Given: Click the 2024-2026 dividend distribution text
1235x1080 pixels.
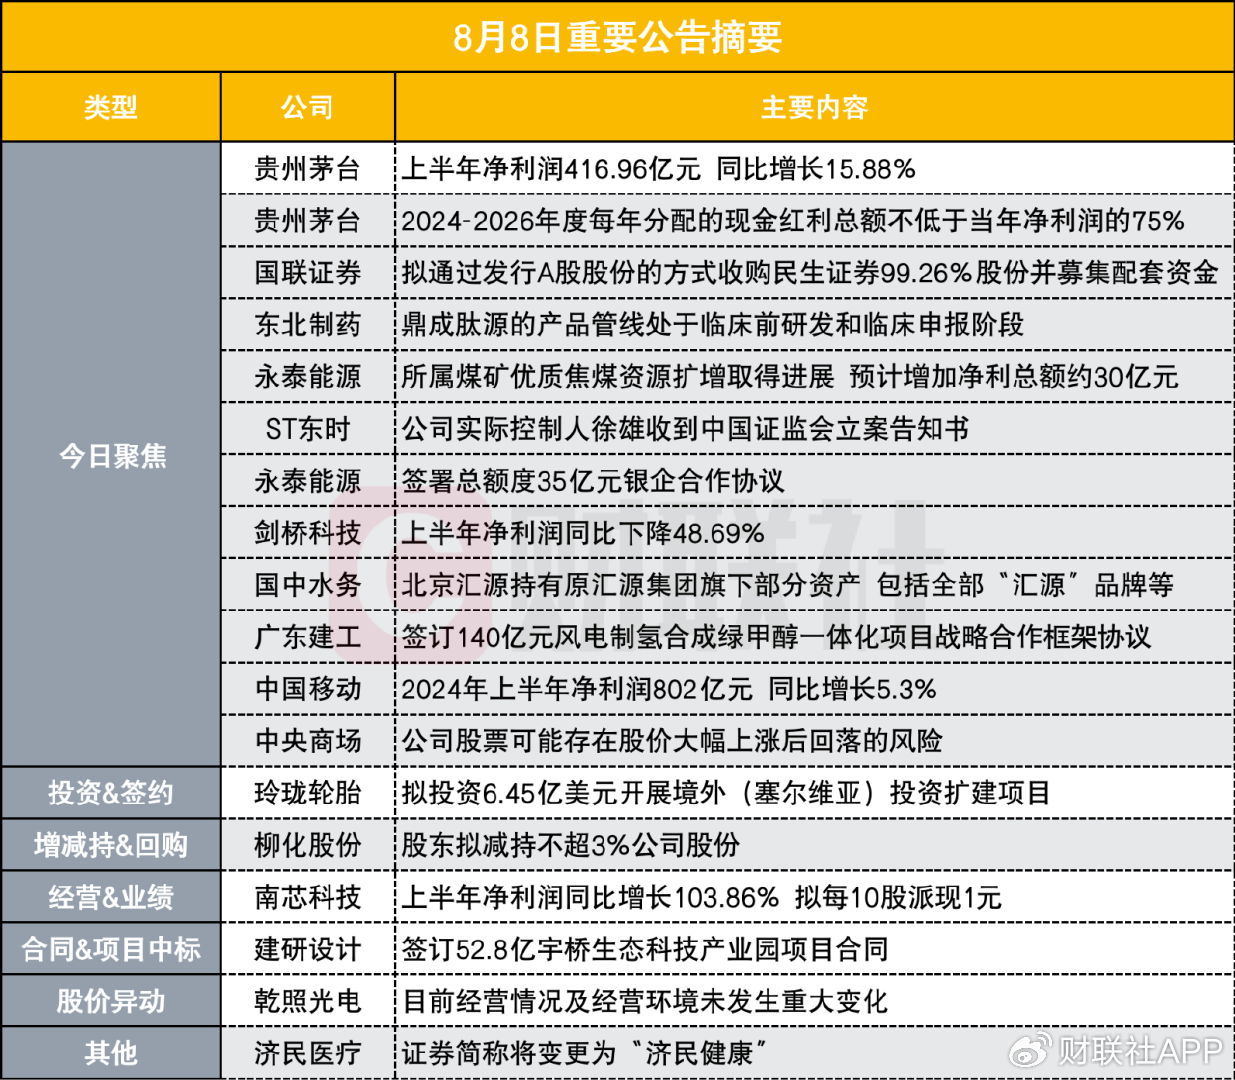Looking at the screenshot, I should tap(793, 220).
